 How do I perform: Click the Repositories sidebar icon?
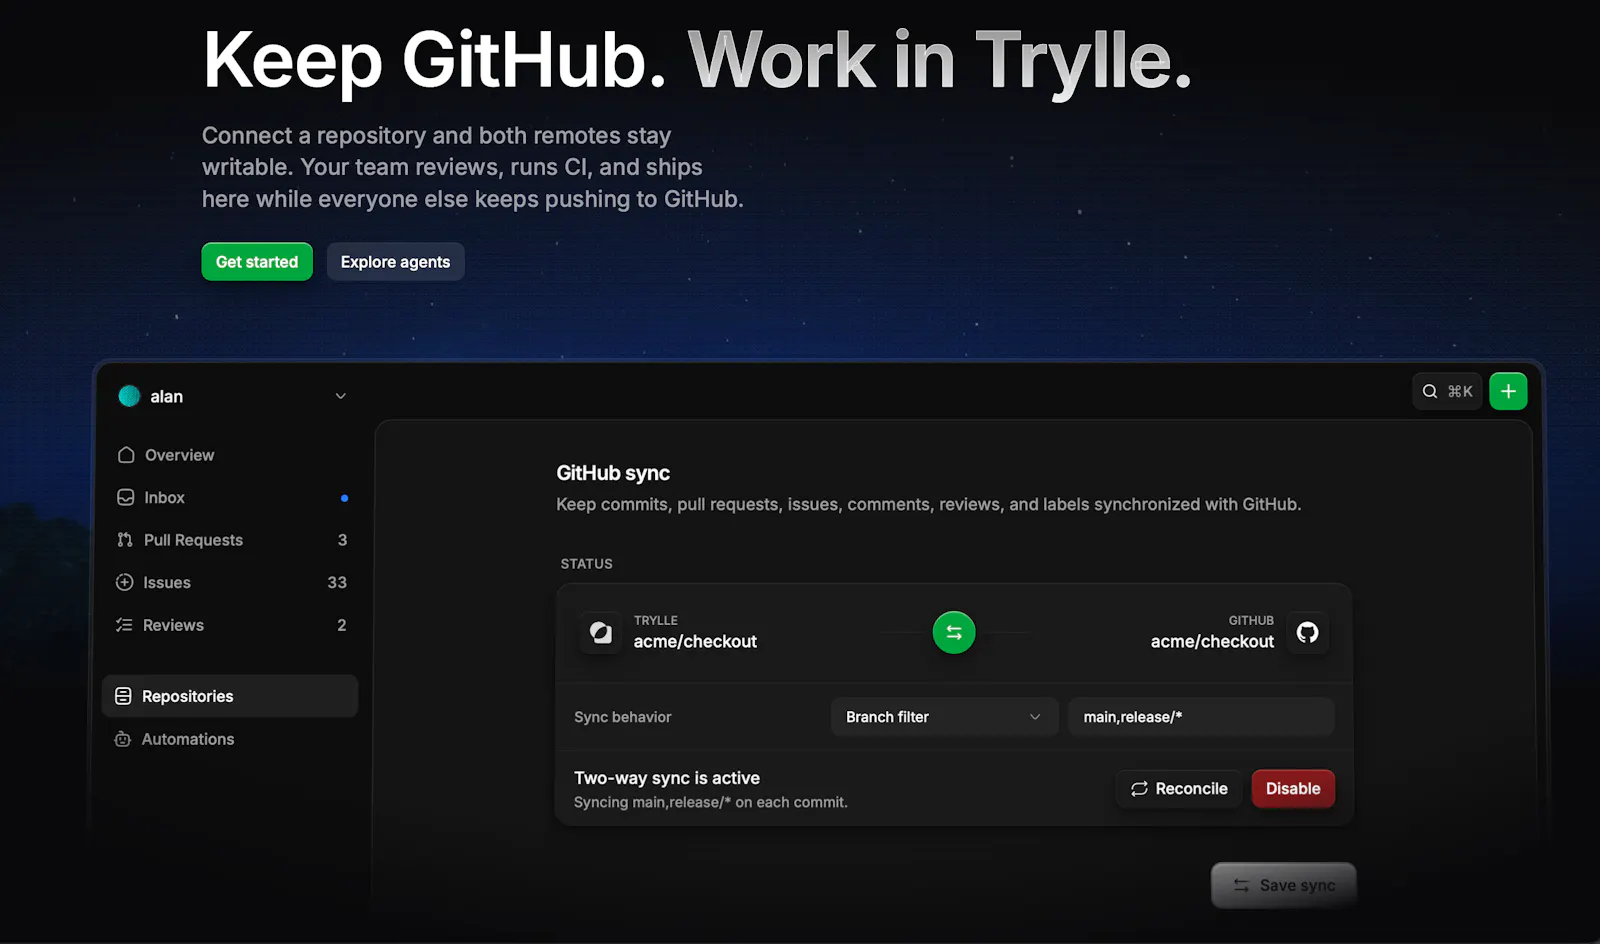click(123, 696)
